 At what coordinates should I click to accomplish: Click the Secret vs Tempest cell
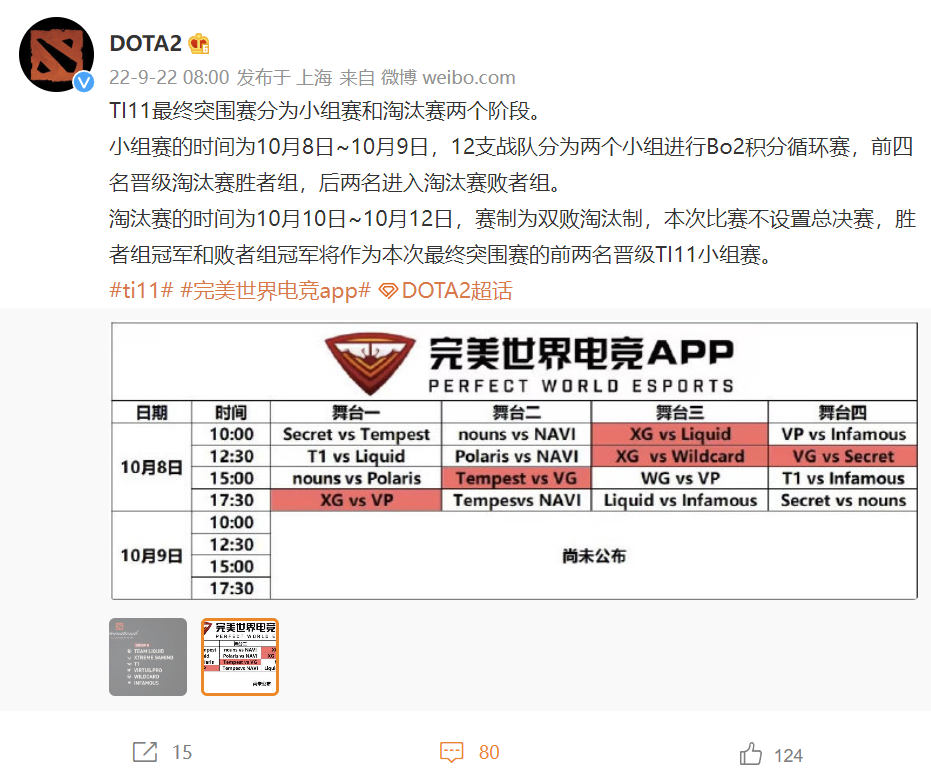point(356,434)
